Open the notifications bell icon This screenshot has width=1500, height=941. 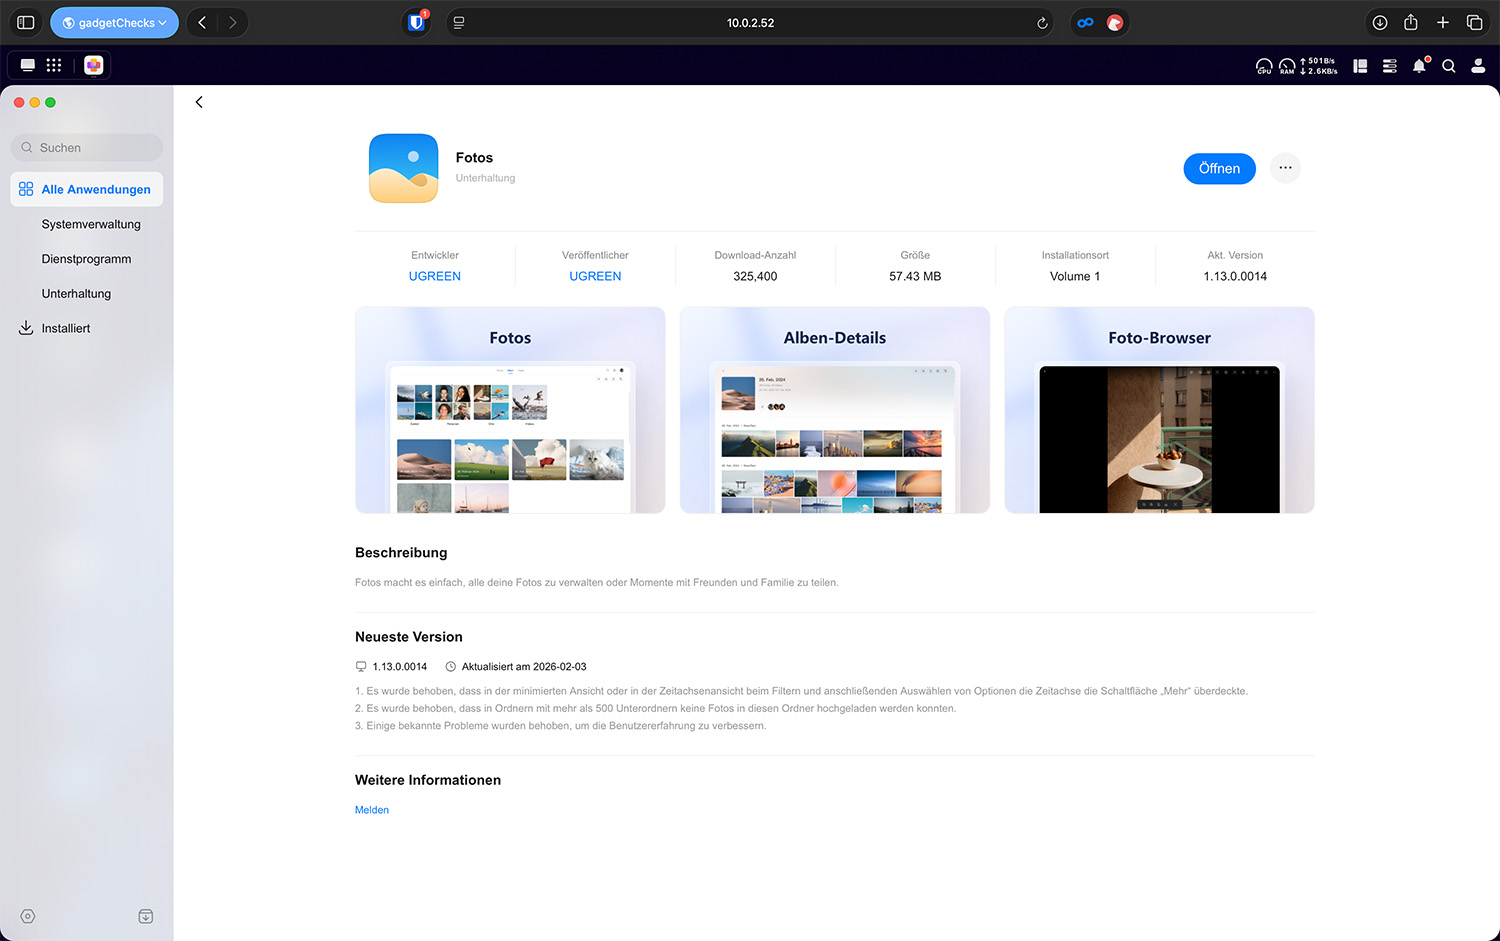tap(1419, 66)
